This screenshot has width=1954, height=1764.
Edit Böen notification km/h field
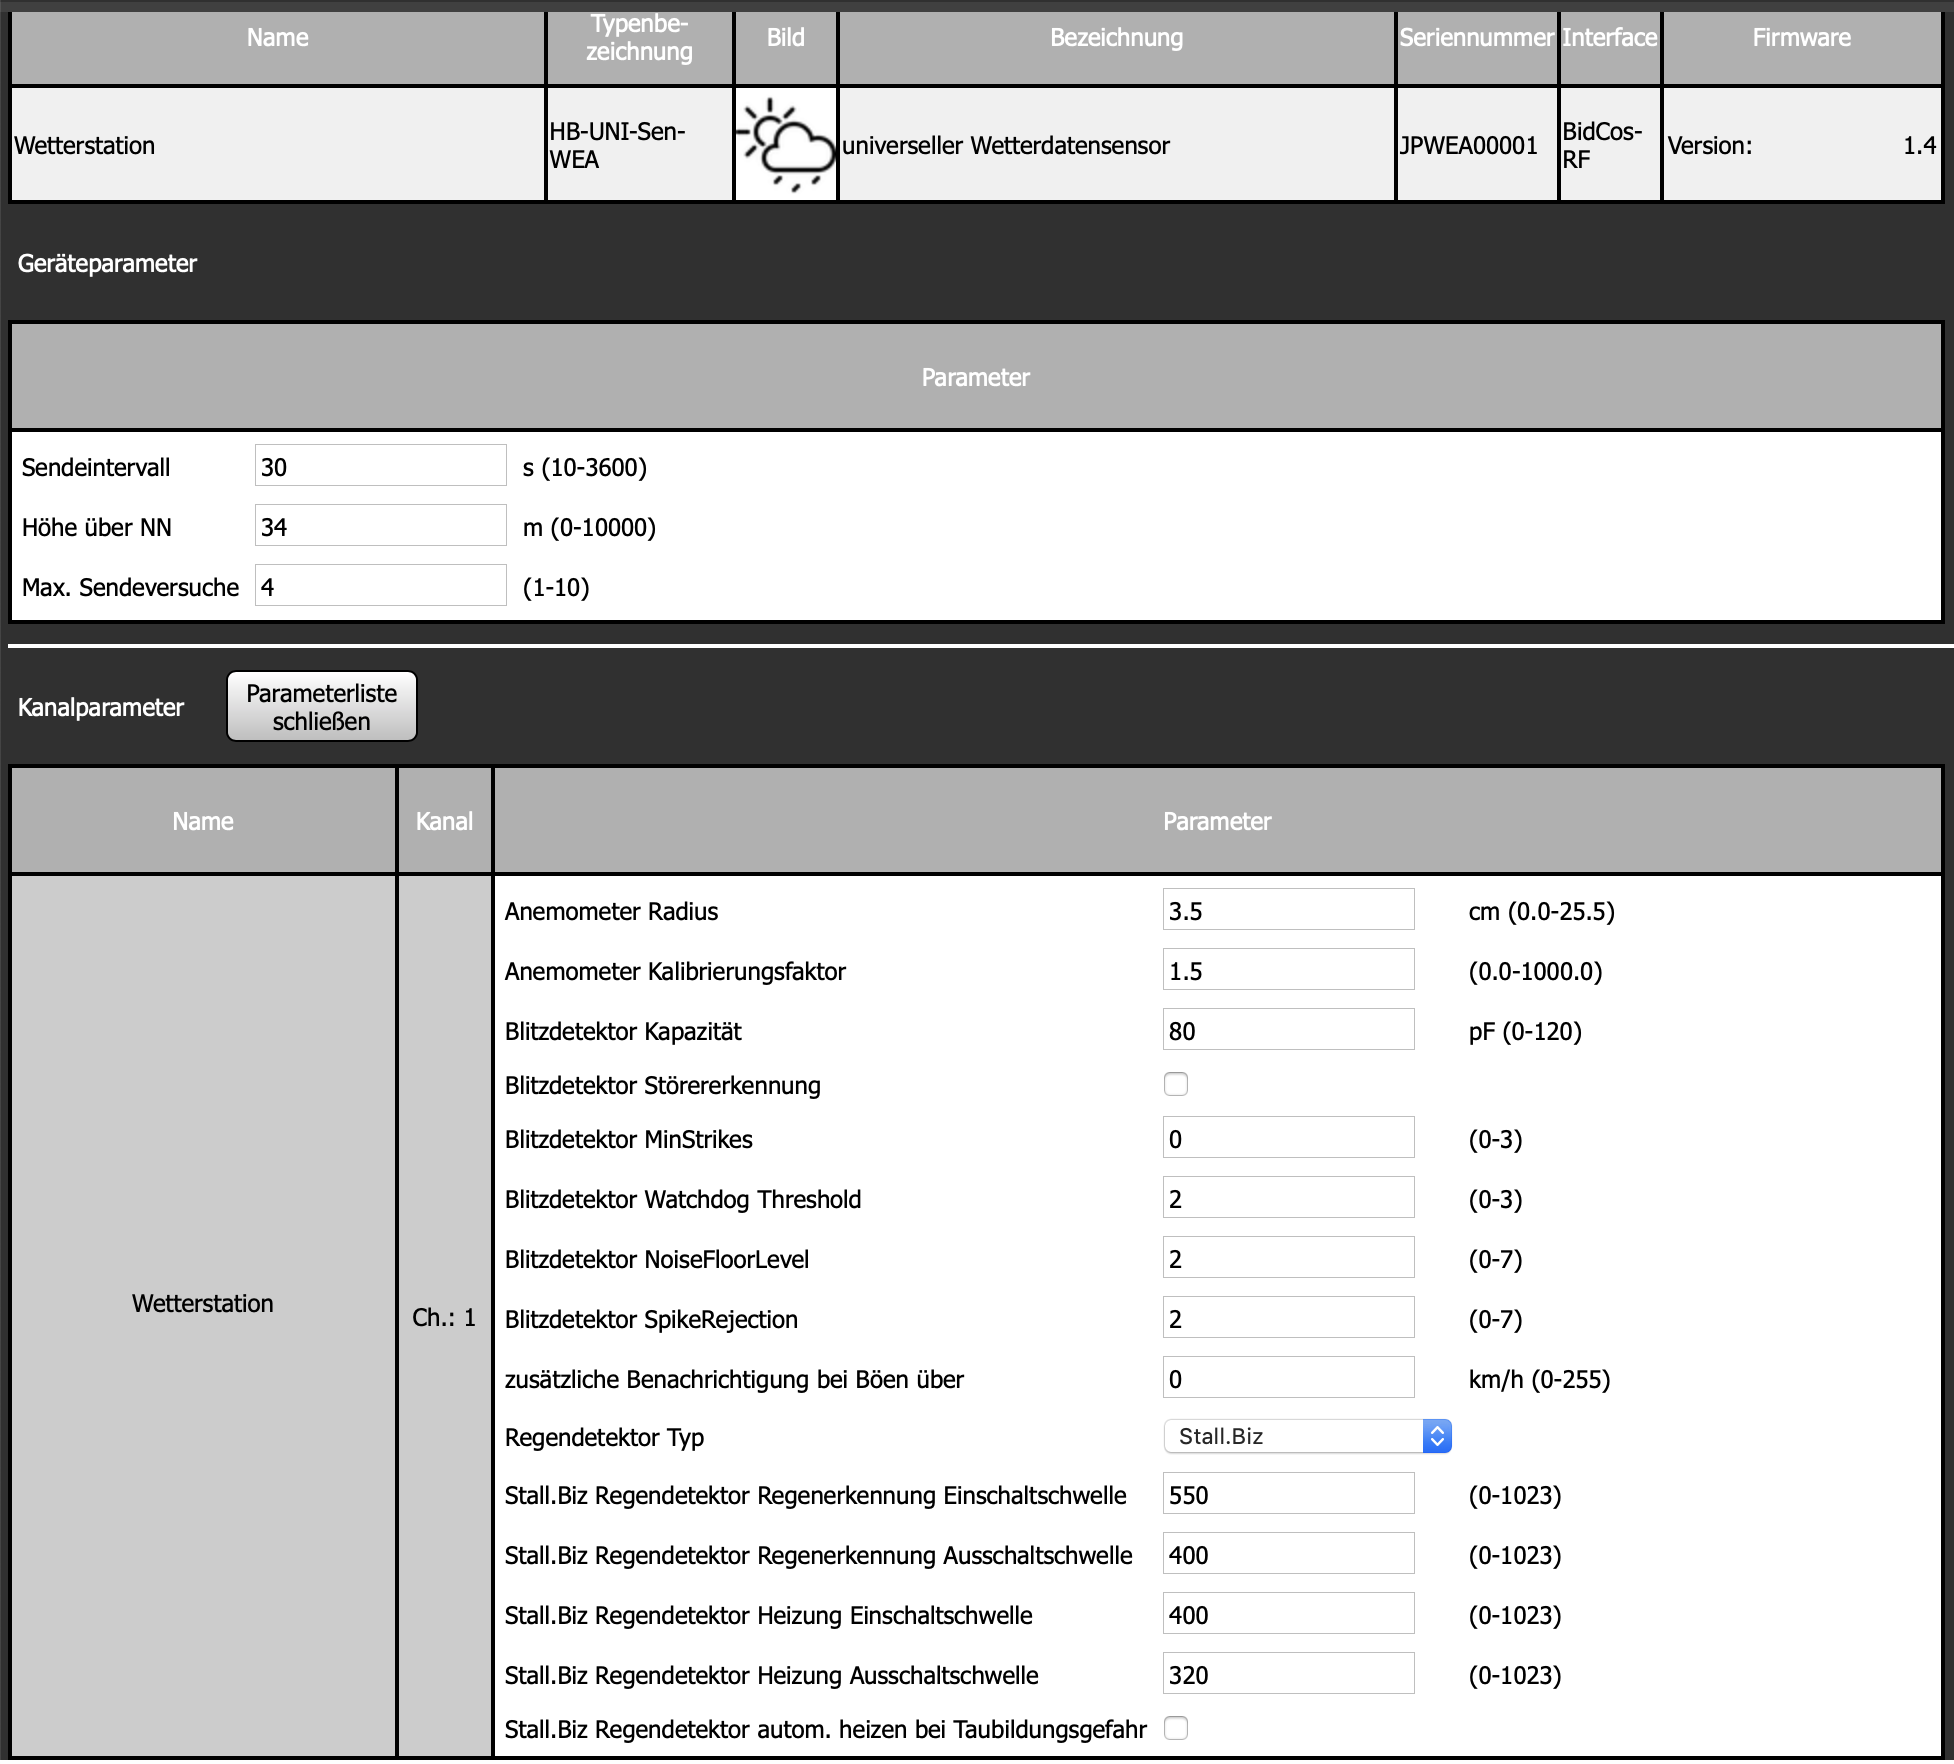(x=1288, y=1378)
